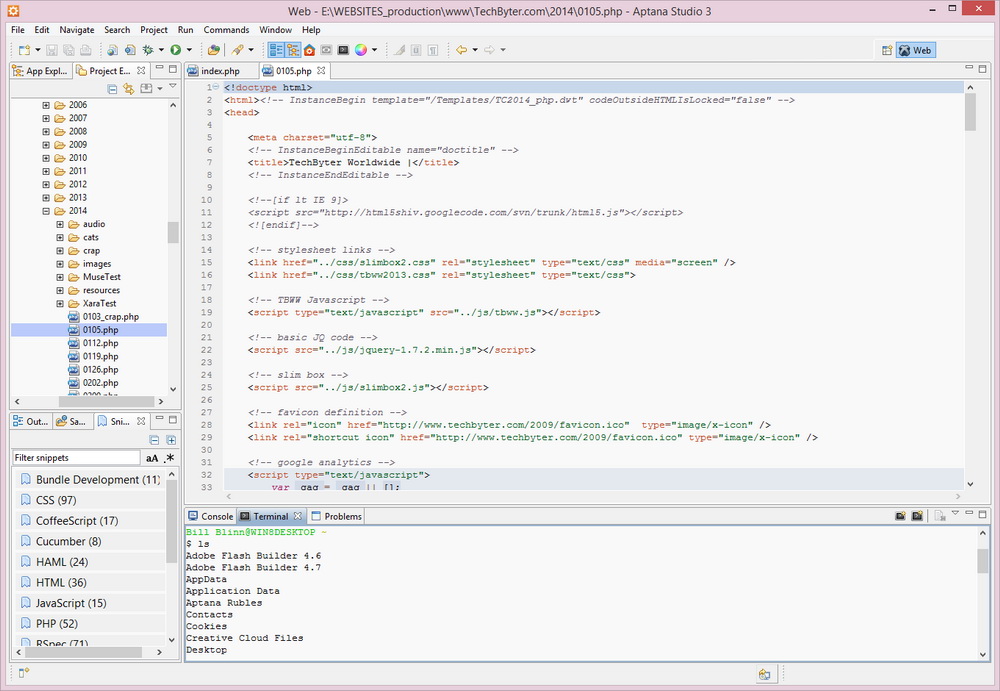The image size is (1000, 691).
Task: Expand the 2006 folder
Action: (x=46, y=105)
